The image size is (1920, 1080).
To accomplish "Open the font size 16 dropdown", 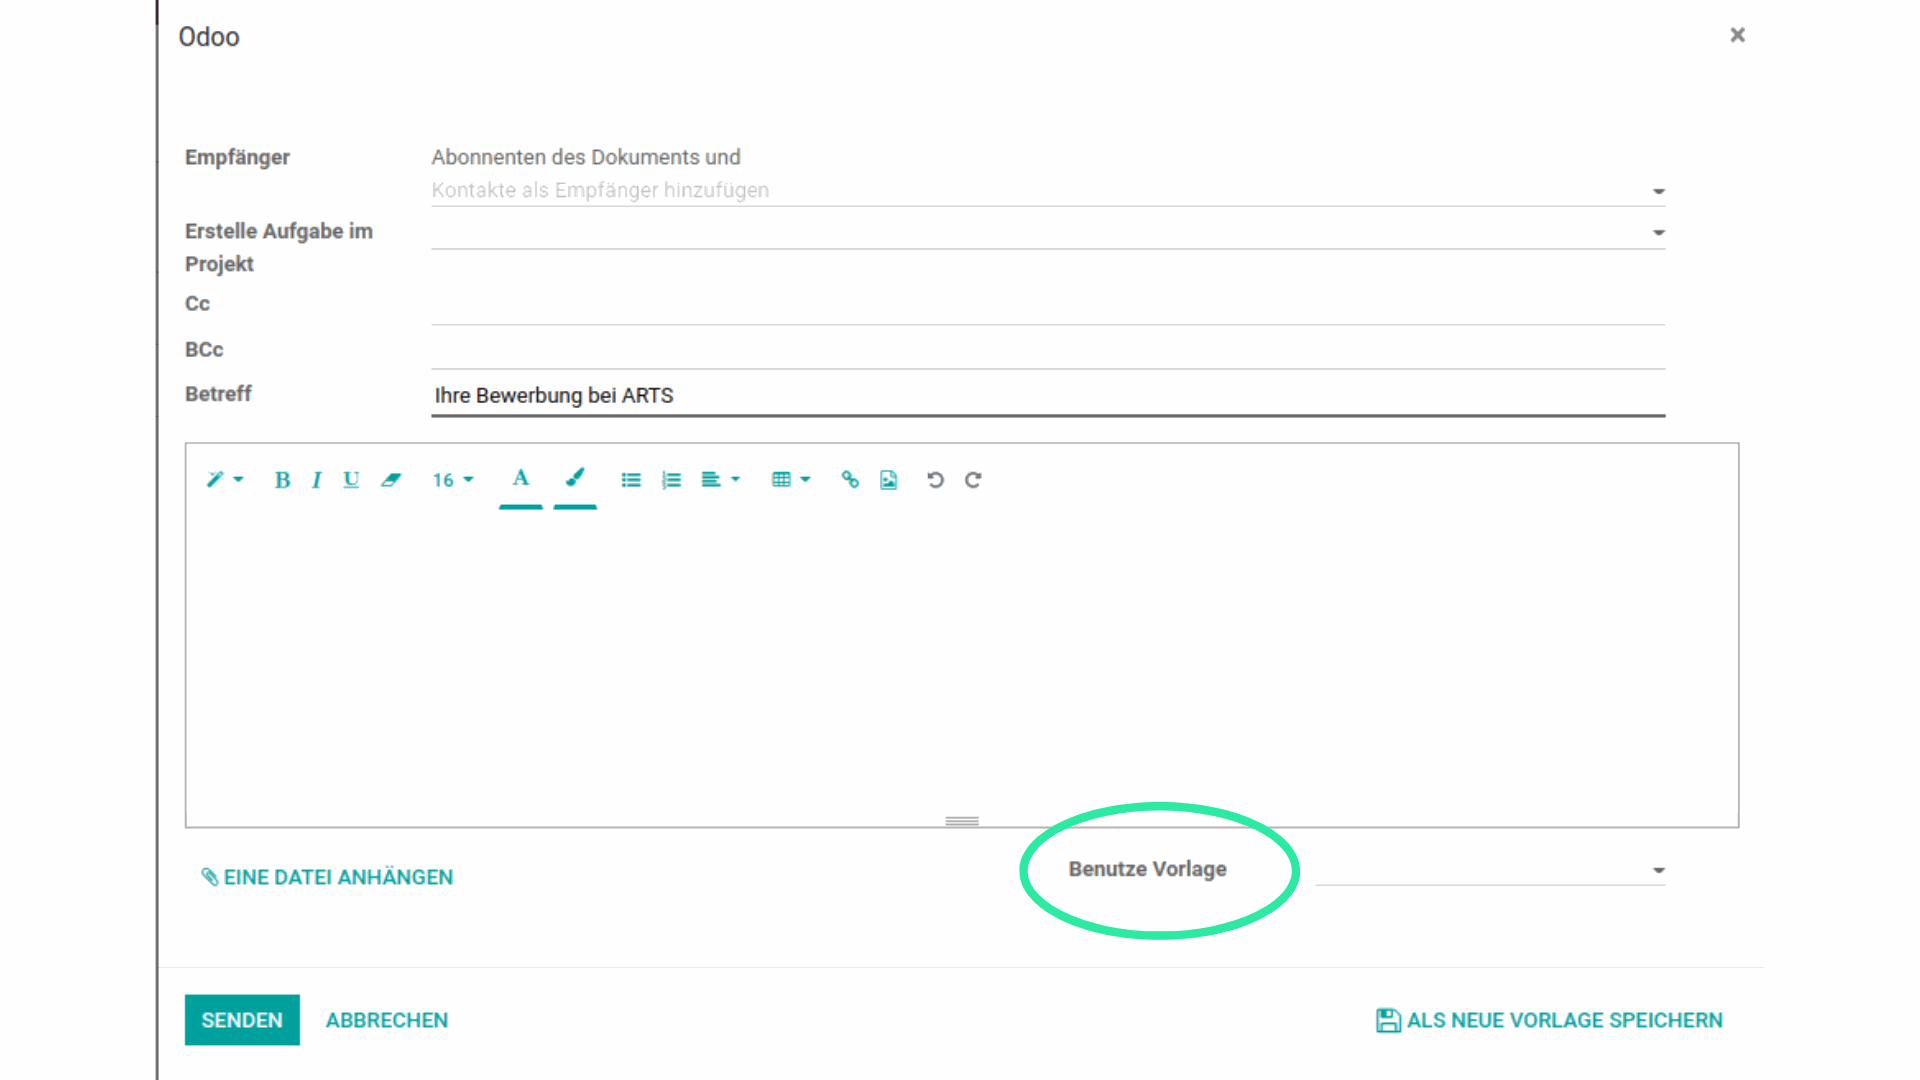I will tap(452, 480).
